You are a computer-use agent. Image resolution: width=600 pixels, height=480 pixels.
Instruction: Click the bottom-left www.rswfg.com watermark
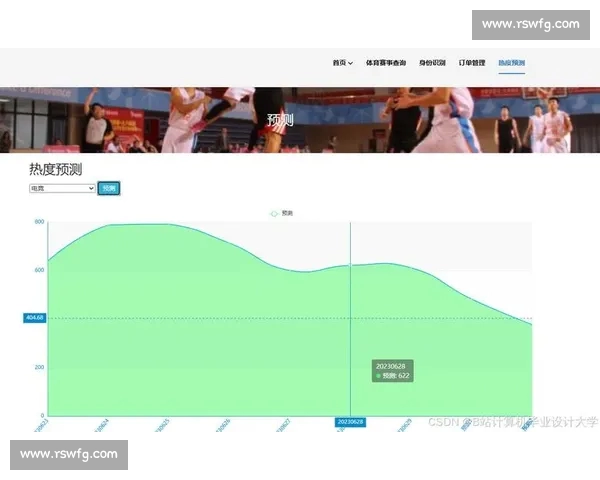point(69,454)
